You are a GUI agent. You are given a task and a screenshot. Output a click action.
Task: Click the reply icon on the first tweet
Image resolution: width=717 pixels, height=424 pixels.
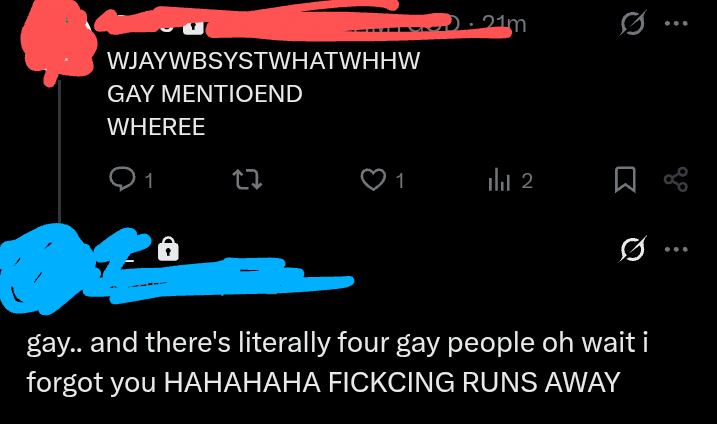click(122, 179)
